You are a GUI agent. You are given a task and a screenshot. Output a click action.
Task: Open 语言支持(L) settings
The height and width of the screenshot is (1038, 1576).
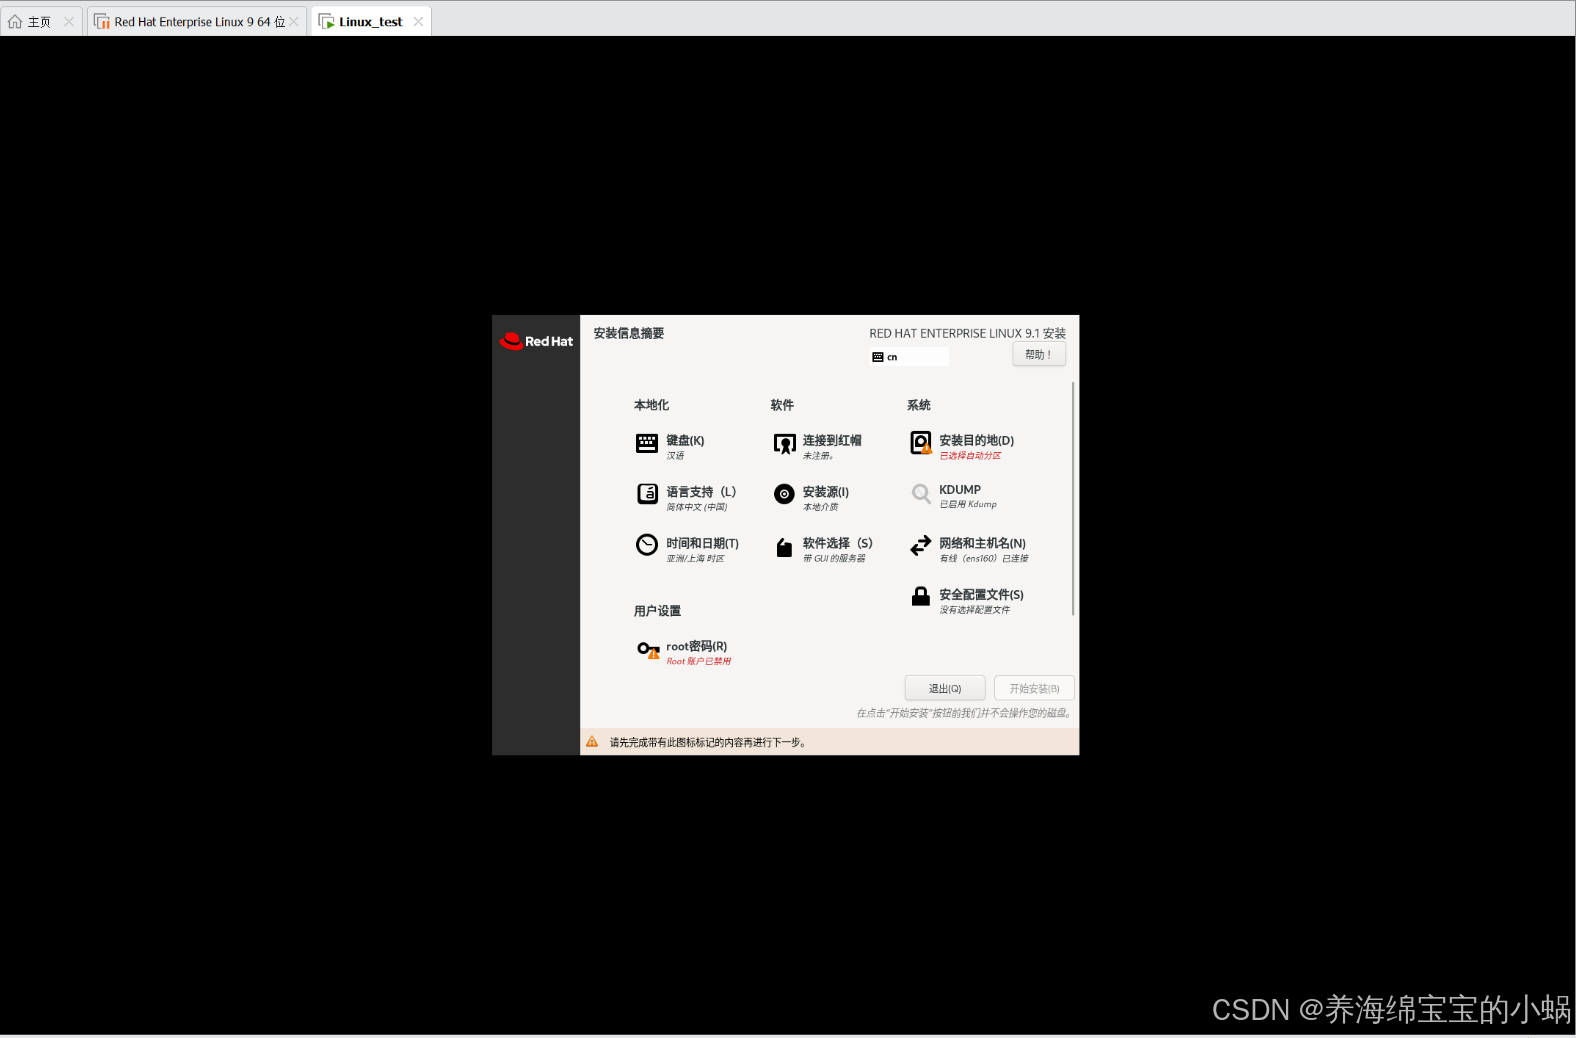[701, 492]
